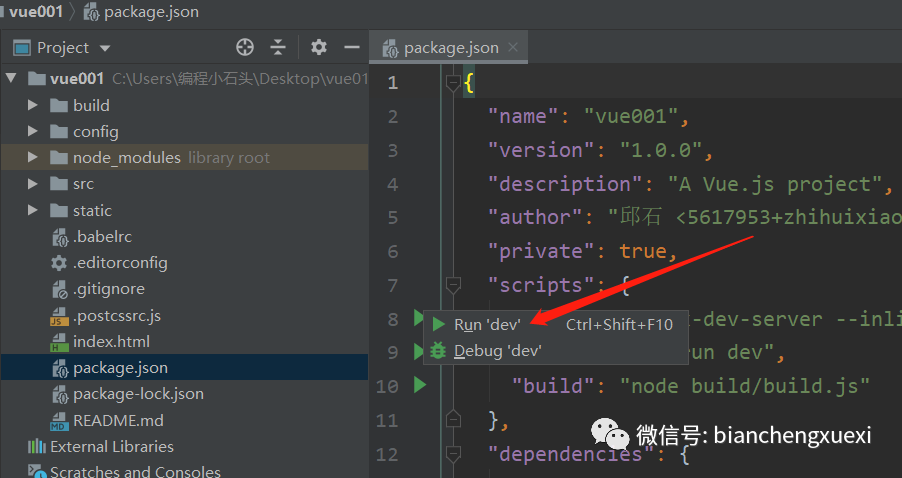This screenshot has height=478, width=902.
Task: Open External Libraries node
Action: click(112, 446)
